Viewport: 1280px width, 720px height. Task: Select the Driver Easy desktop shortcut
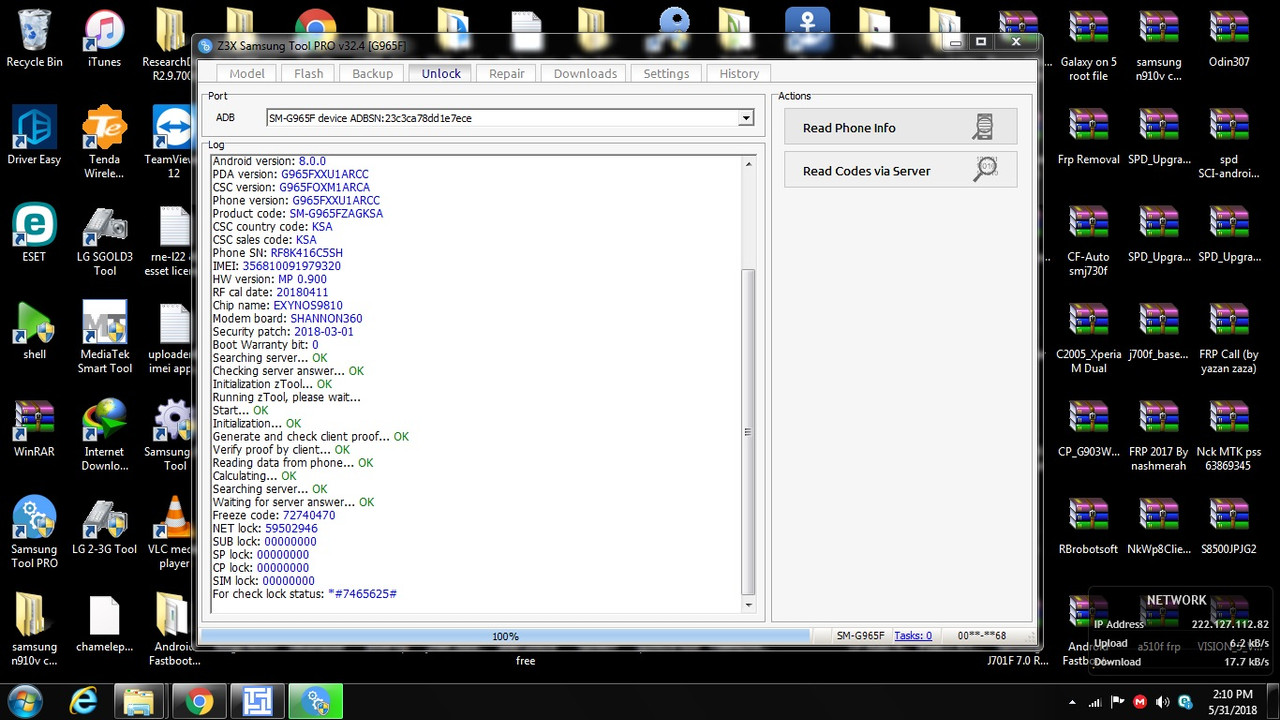pyautogui.click(x=34, y=135)
